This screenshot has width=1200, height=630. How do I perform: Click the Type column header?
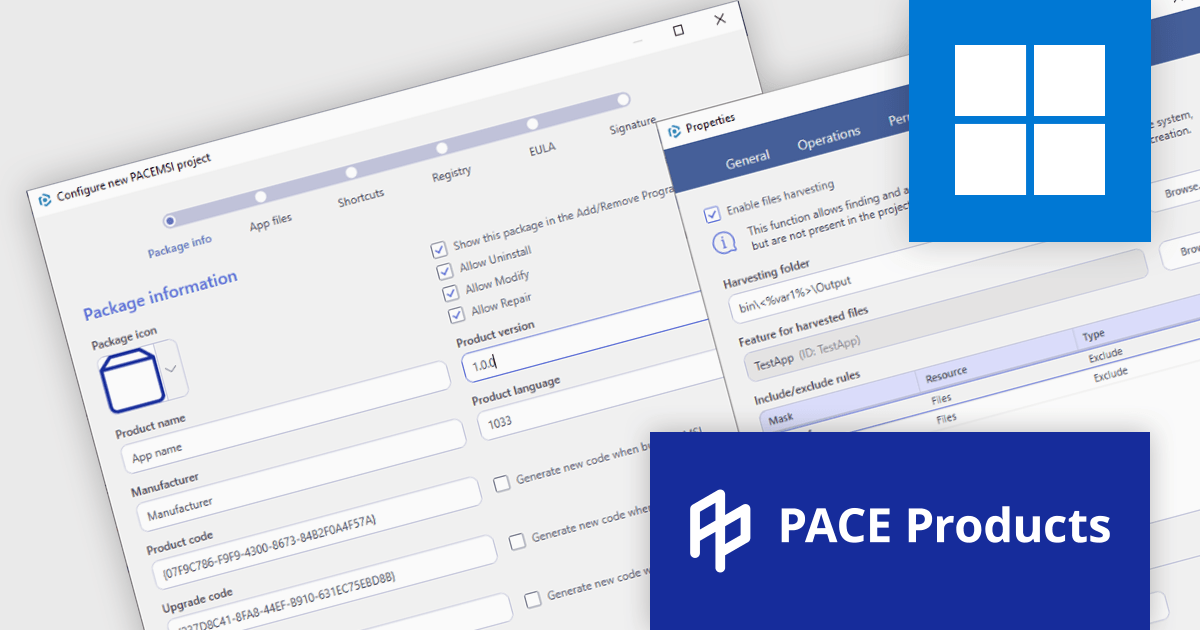coord(1138,322)
